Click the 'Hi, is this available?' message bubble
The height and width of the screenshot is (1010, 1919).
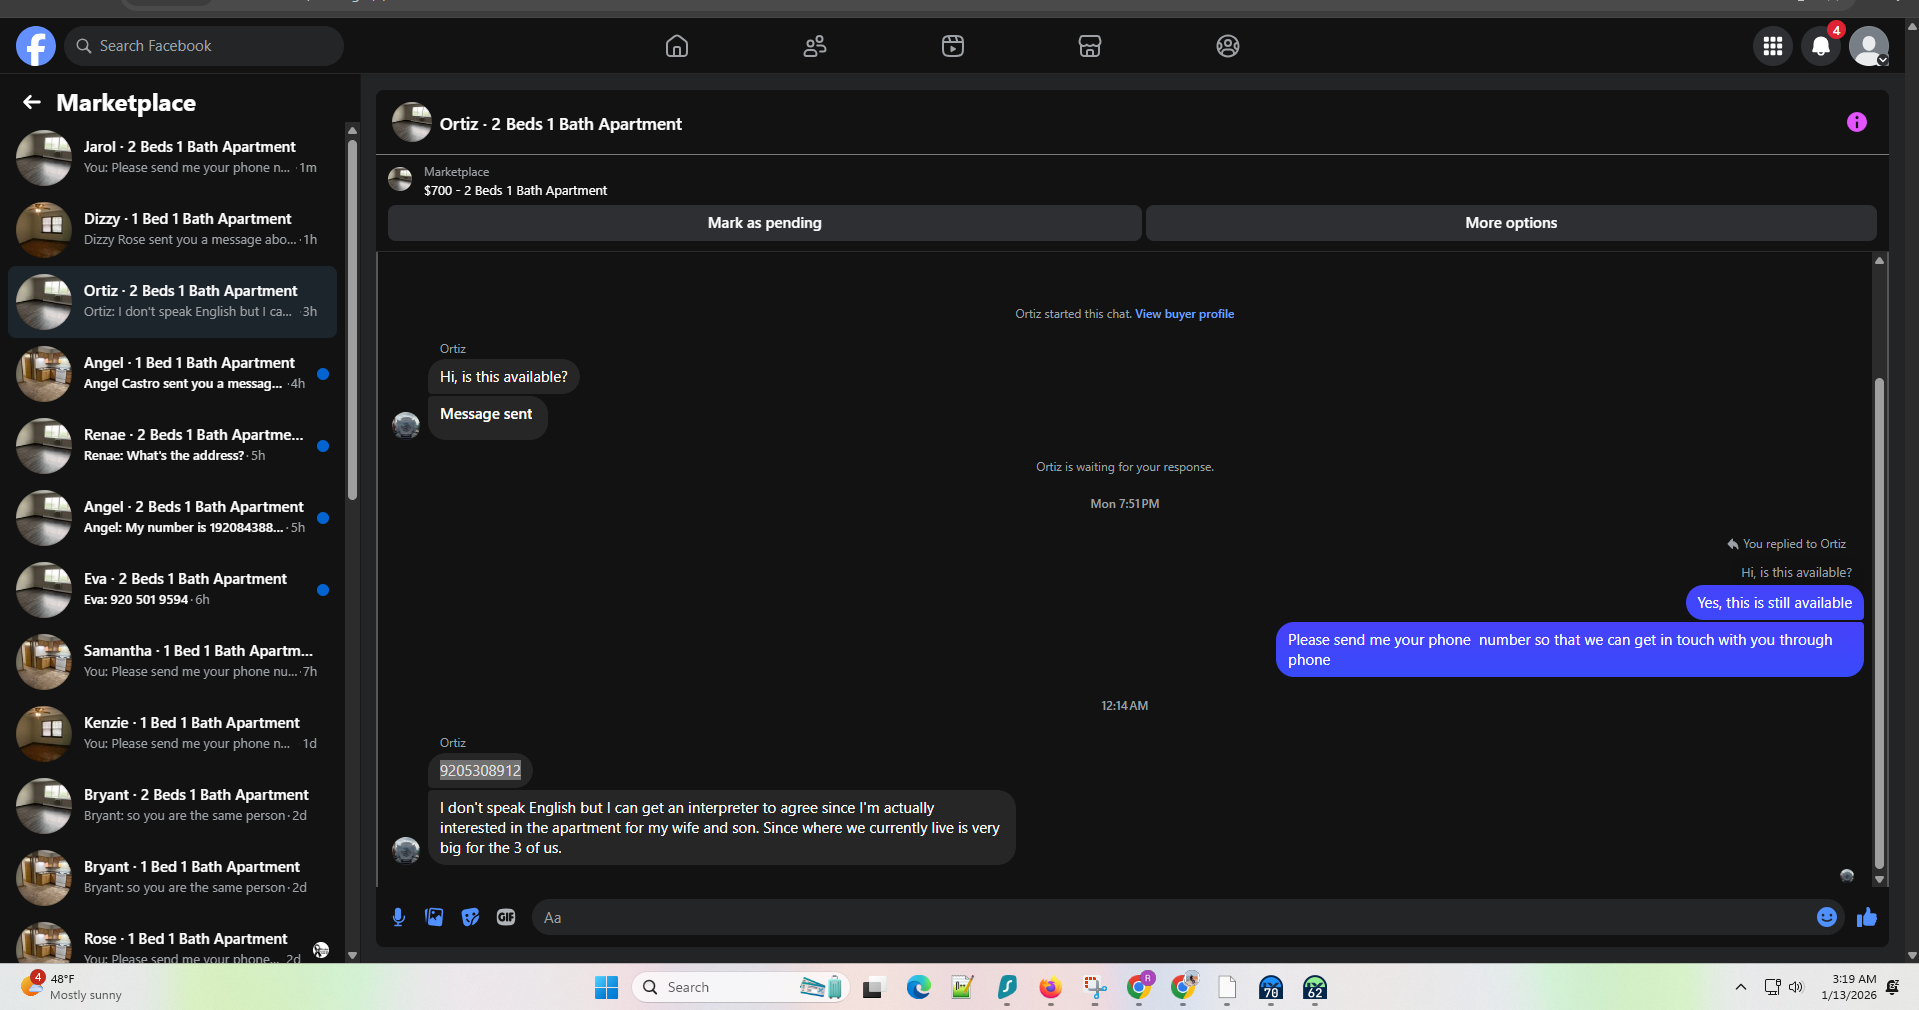503,377
